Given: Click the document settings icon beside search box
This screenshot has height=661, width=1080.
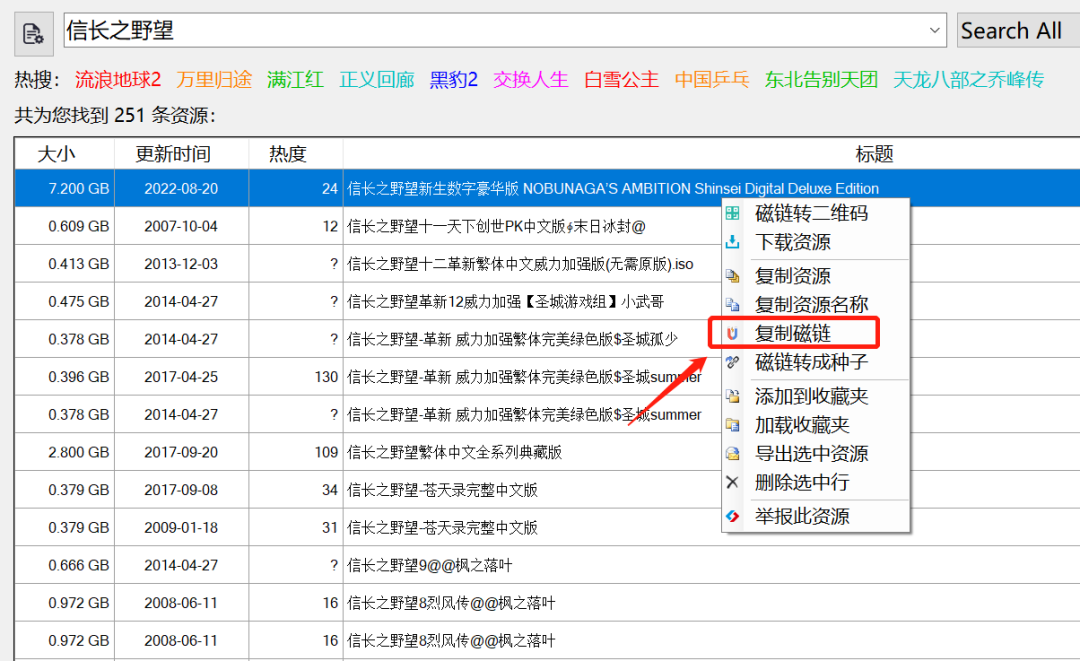Looking at the screenshot, I should point(33,33).
